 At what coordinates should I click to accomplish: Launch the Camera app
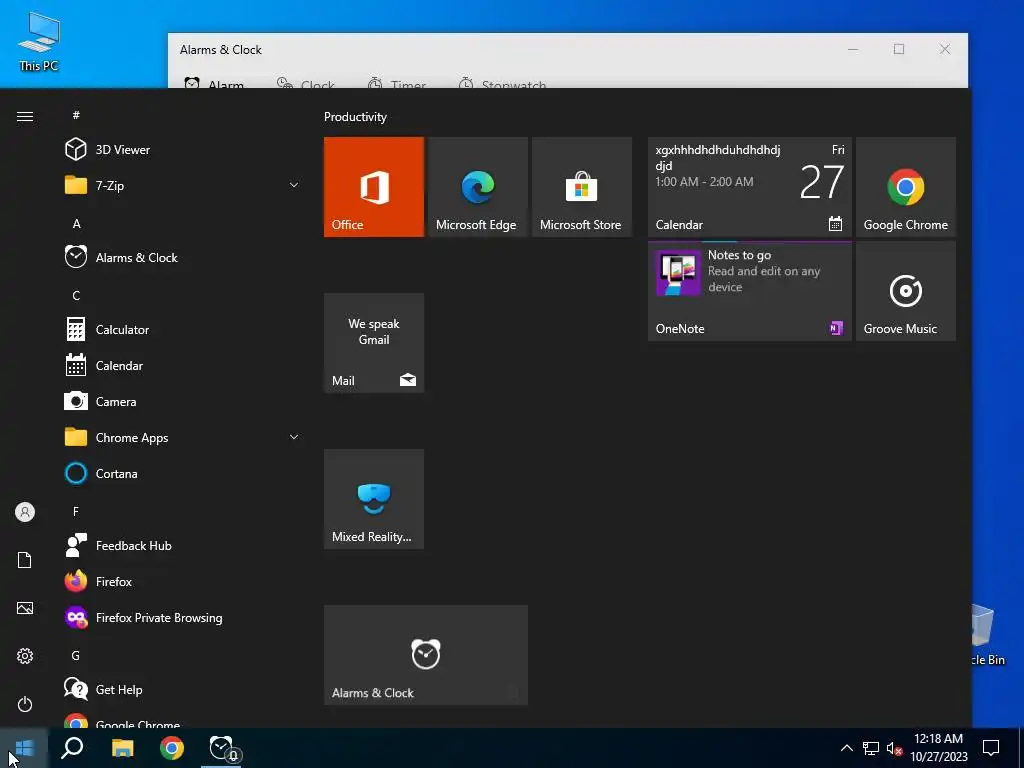pos(183,402)
